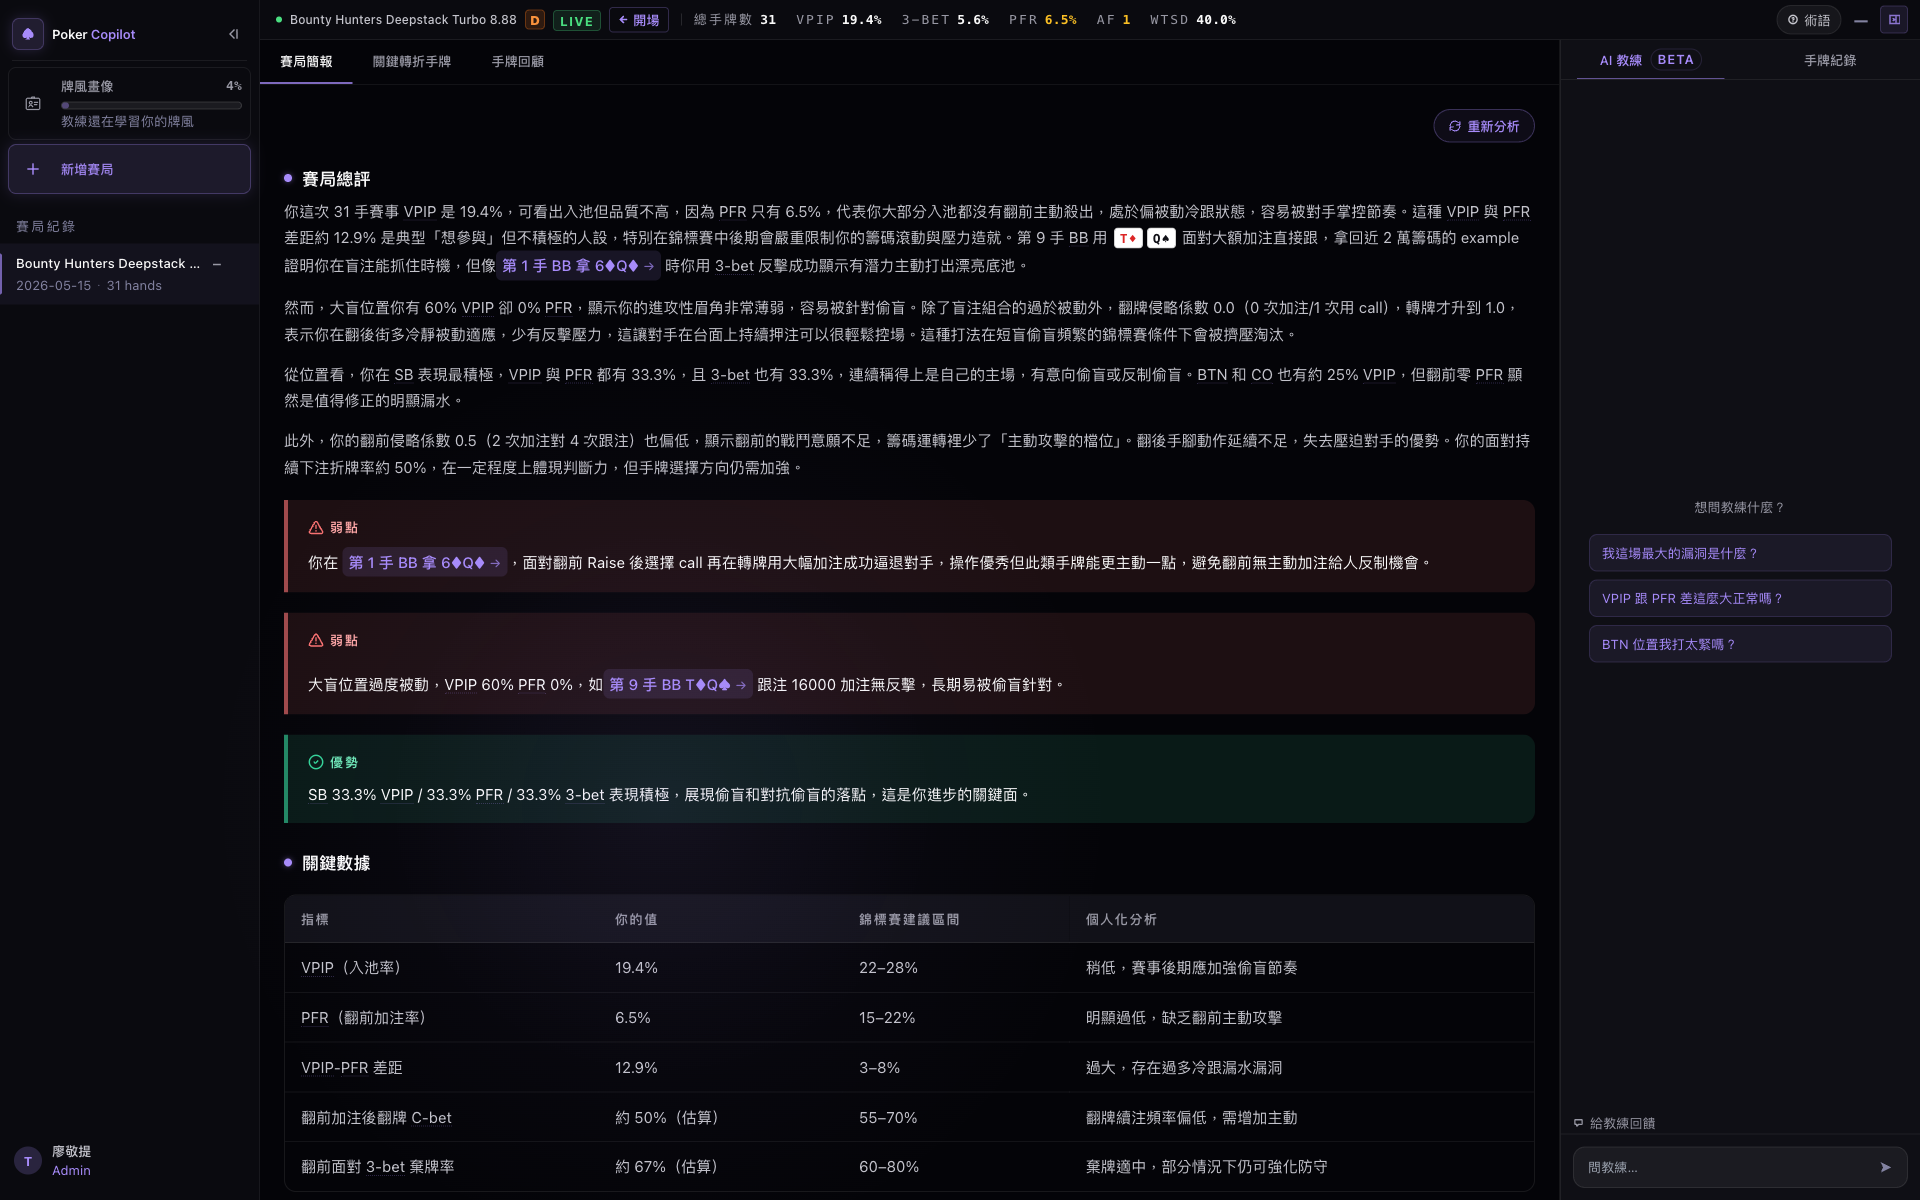Click the Poker Copilot title text

click(x=93, y=34)
